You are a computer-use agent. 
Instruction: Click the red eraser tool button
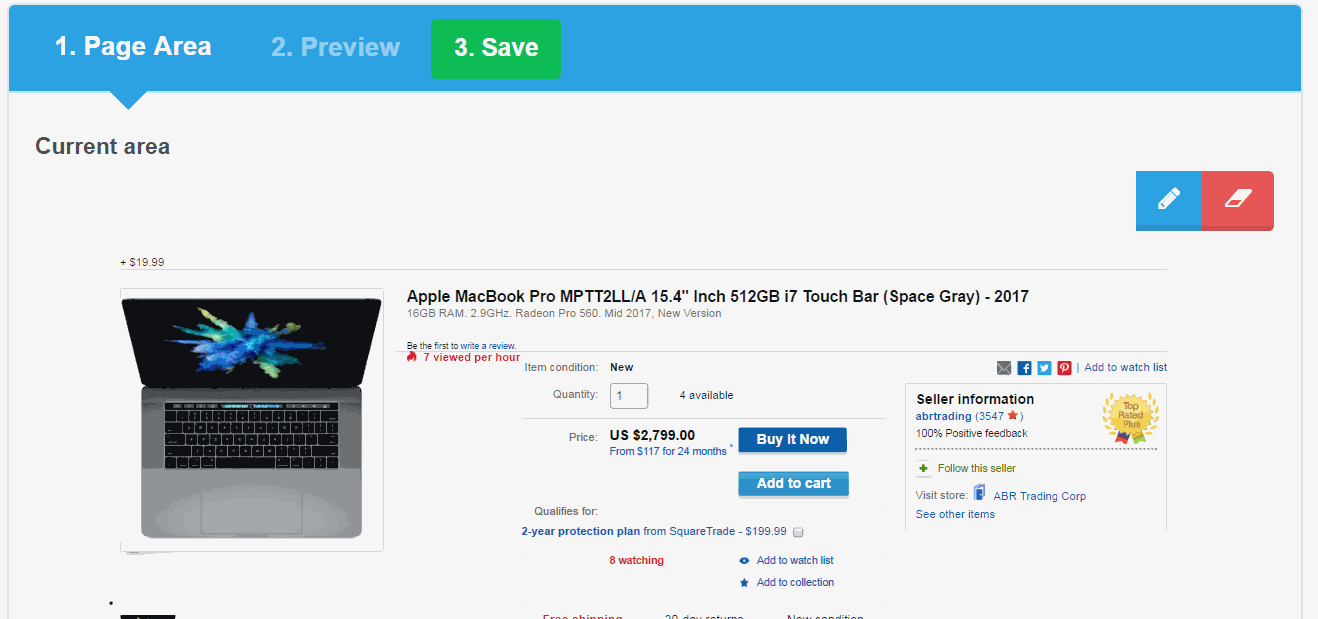[x=1237, y=199]
